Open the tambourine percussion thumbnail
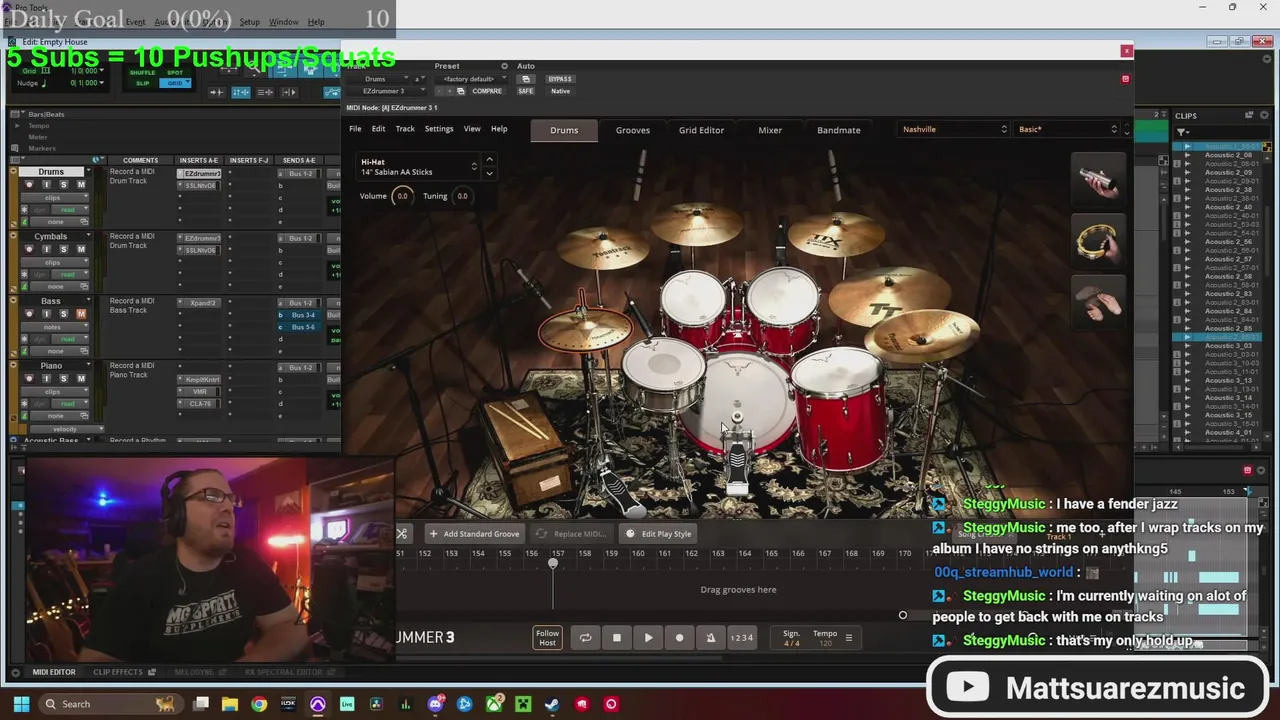This screenshot has width=1280, height=720. (1098, 240)
